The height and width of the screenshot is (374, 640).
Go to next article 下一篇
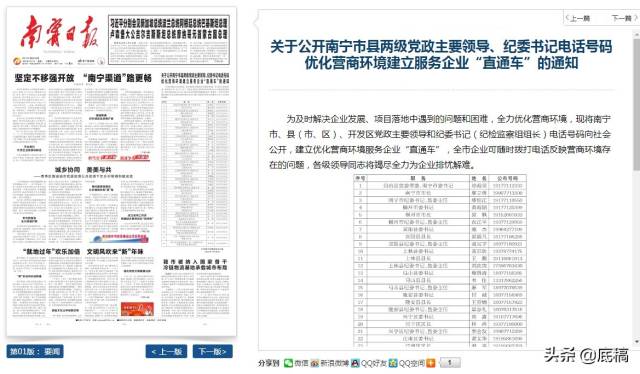(x=624, y=18)
